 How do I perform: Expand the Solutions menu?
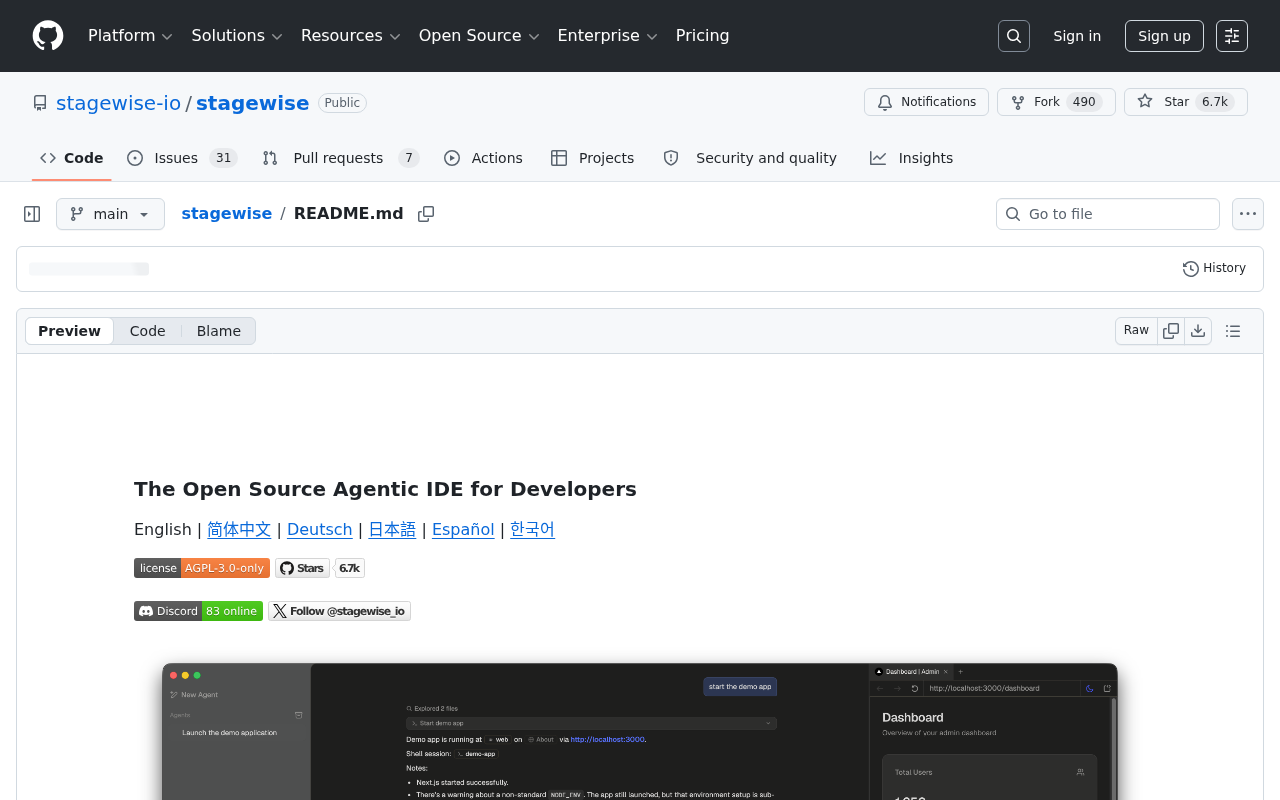(x=237, y=36)
